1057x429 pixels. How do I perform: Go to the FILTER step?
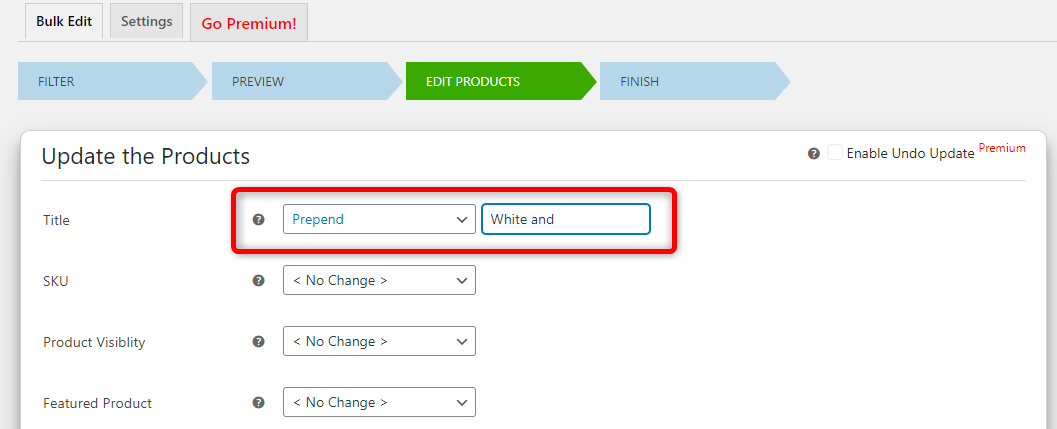112,81
